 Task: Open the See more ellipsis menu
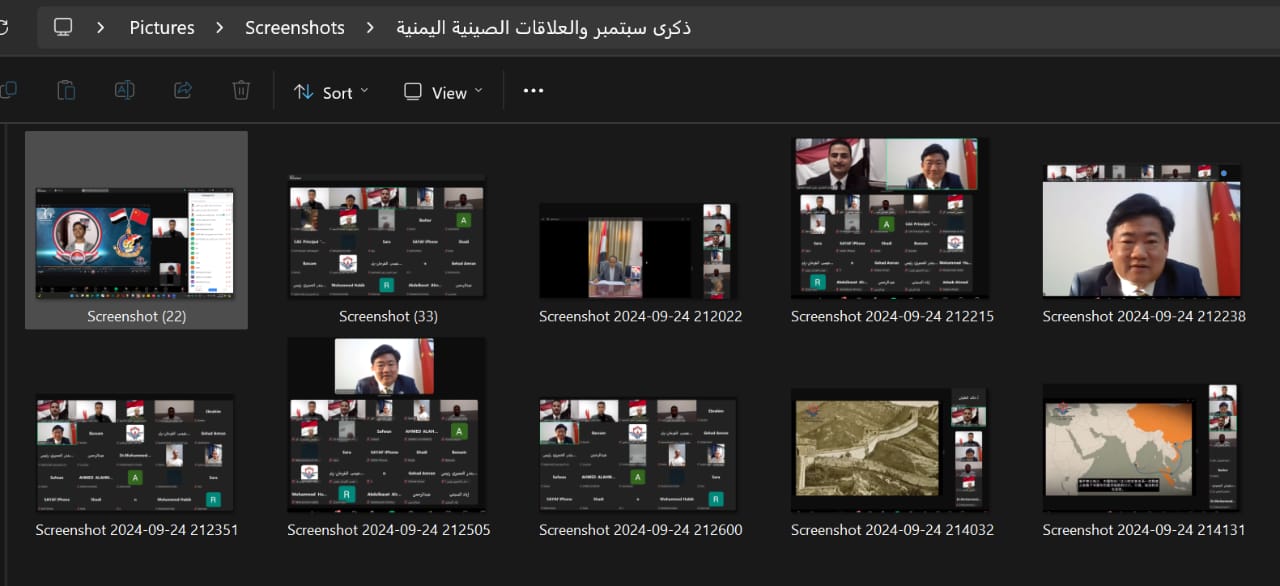point(533,91)
